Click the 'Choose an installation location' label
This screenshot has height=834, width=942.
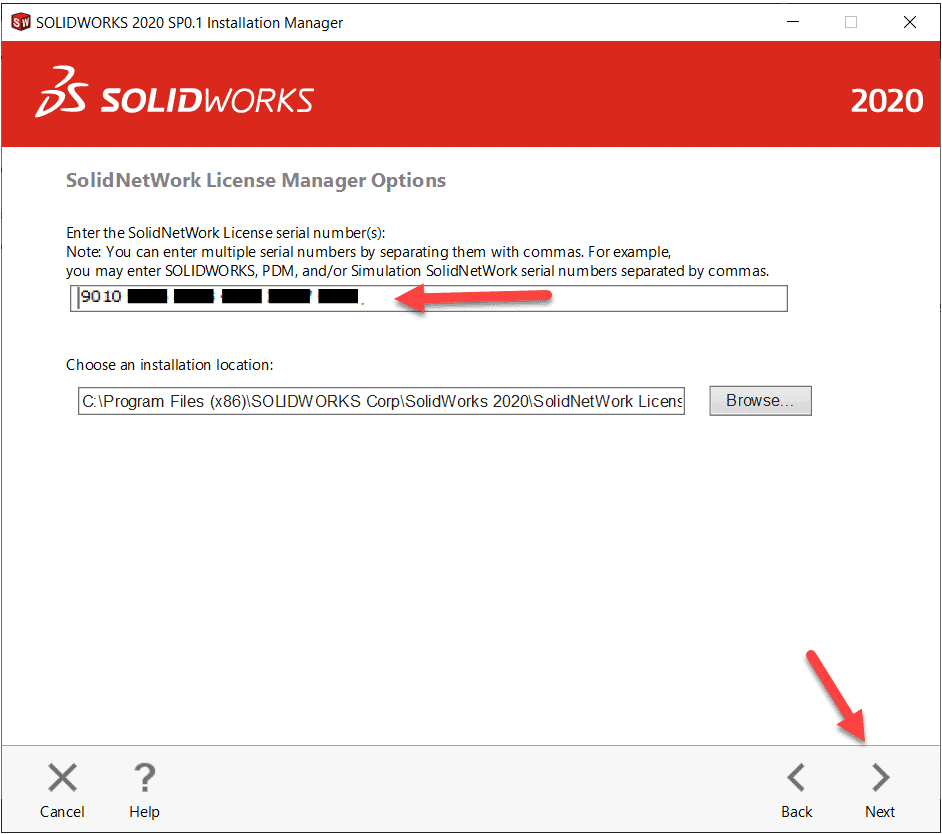pos(170,366)
